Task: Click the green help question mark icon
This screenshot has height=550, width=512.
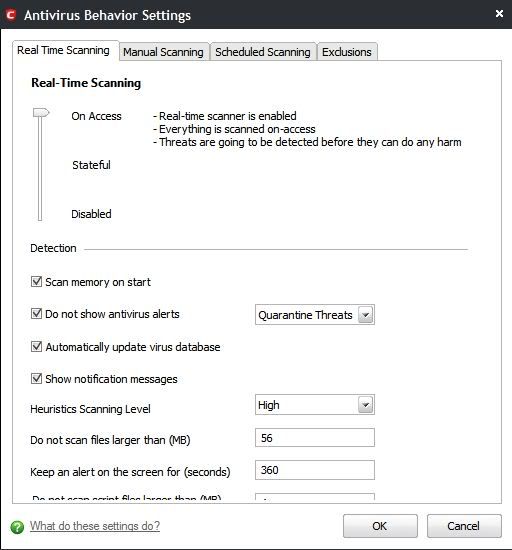Action: pos(17,526)
